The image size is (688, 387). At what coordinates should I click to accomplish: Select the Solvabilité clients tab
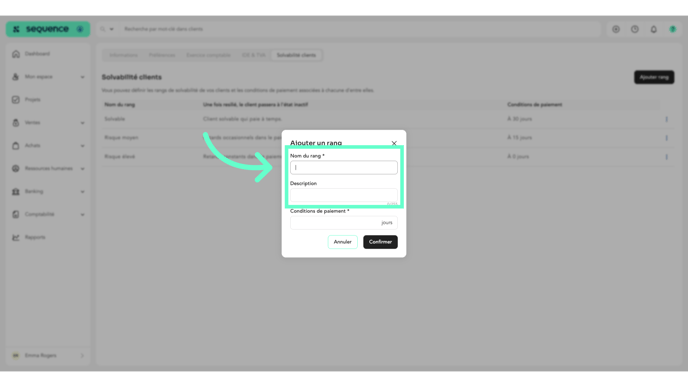(296, 55)
